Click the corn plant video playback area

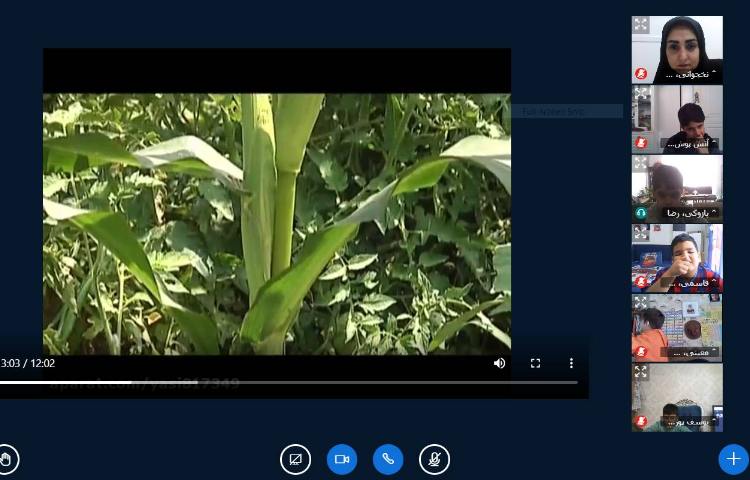click(277, 224)
